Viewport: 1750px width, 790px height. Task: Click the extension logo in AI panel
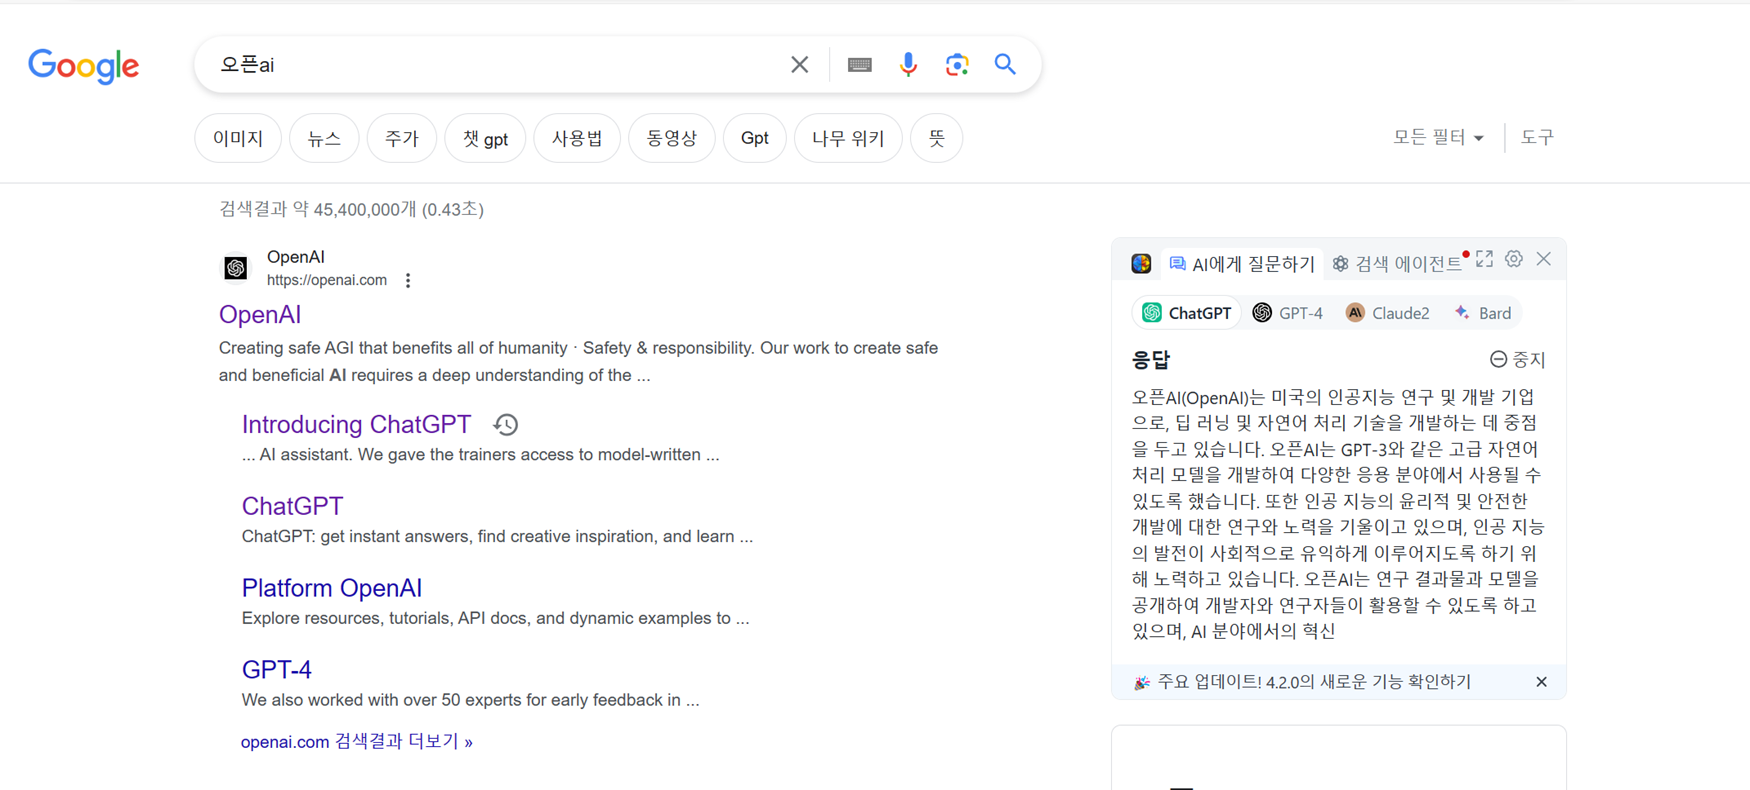[1141, 263]
